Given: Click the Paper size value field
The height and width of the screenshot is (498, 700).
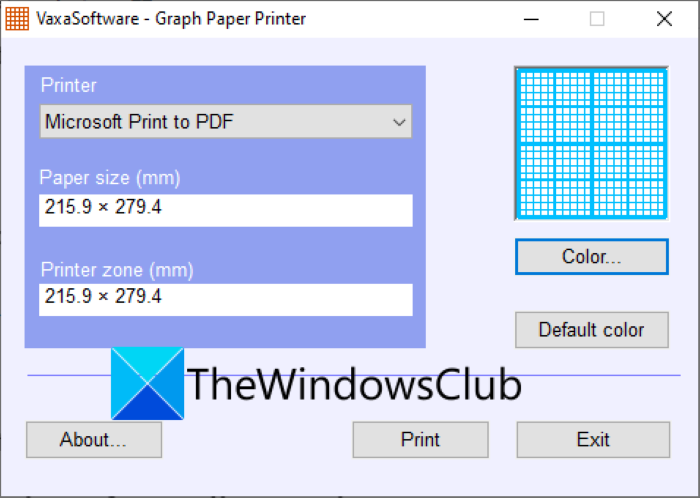Looking at the screenshot, I should coord(226,210).
